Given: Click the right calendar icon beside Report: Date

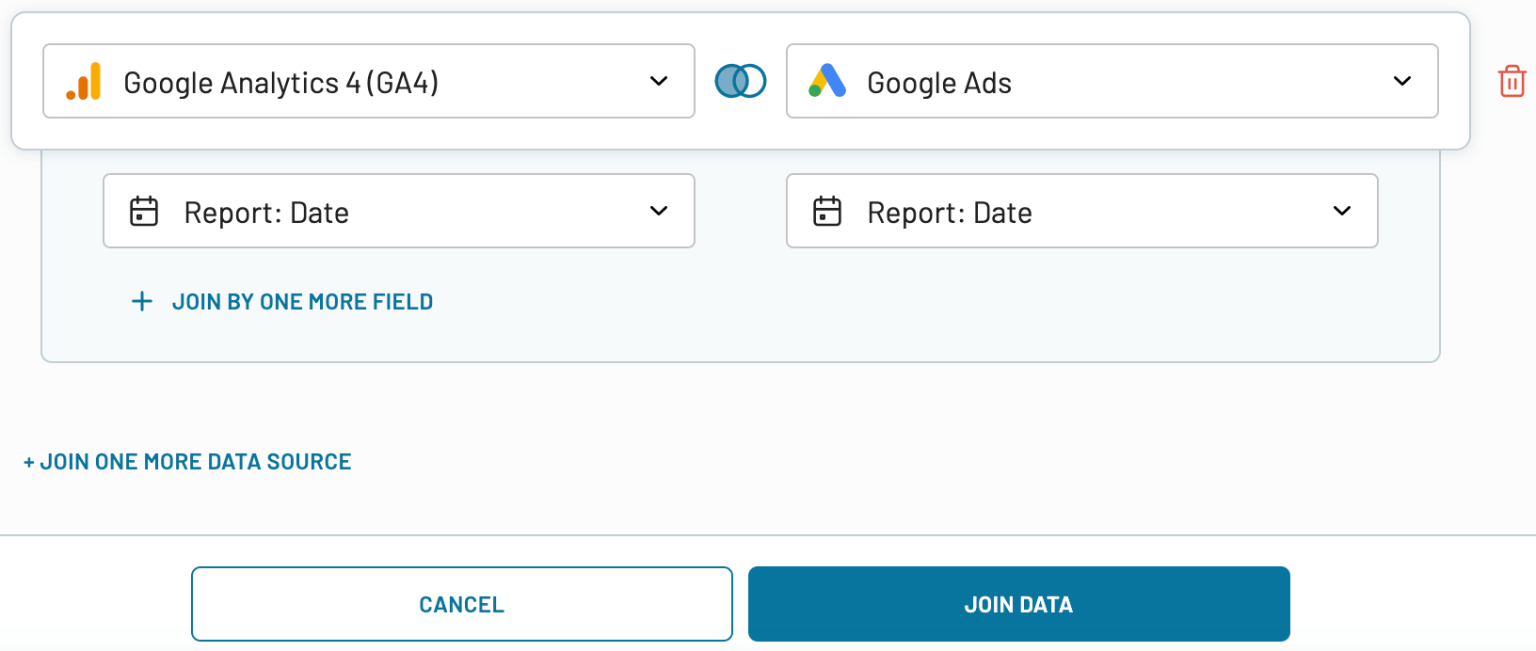Looking at the screenshot, I should [828, 211].
